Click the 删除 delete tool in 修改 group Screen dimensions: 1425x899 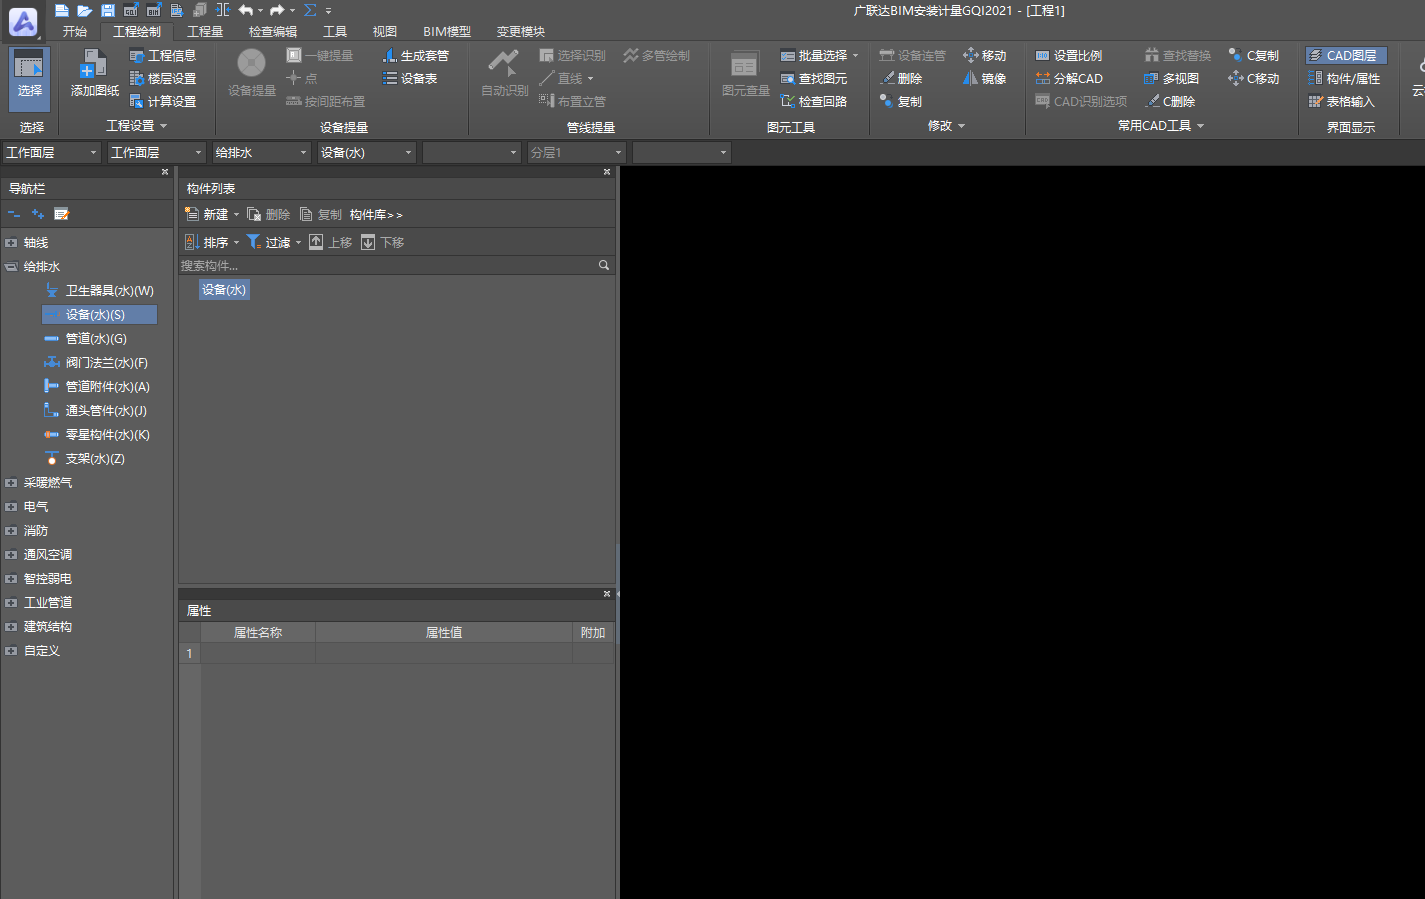click(x=901, y=79)
